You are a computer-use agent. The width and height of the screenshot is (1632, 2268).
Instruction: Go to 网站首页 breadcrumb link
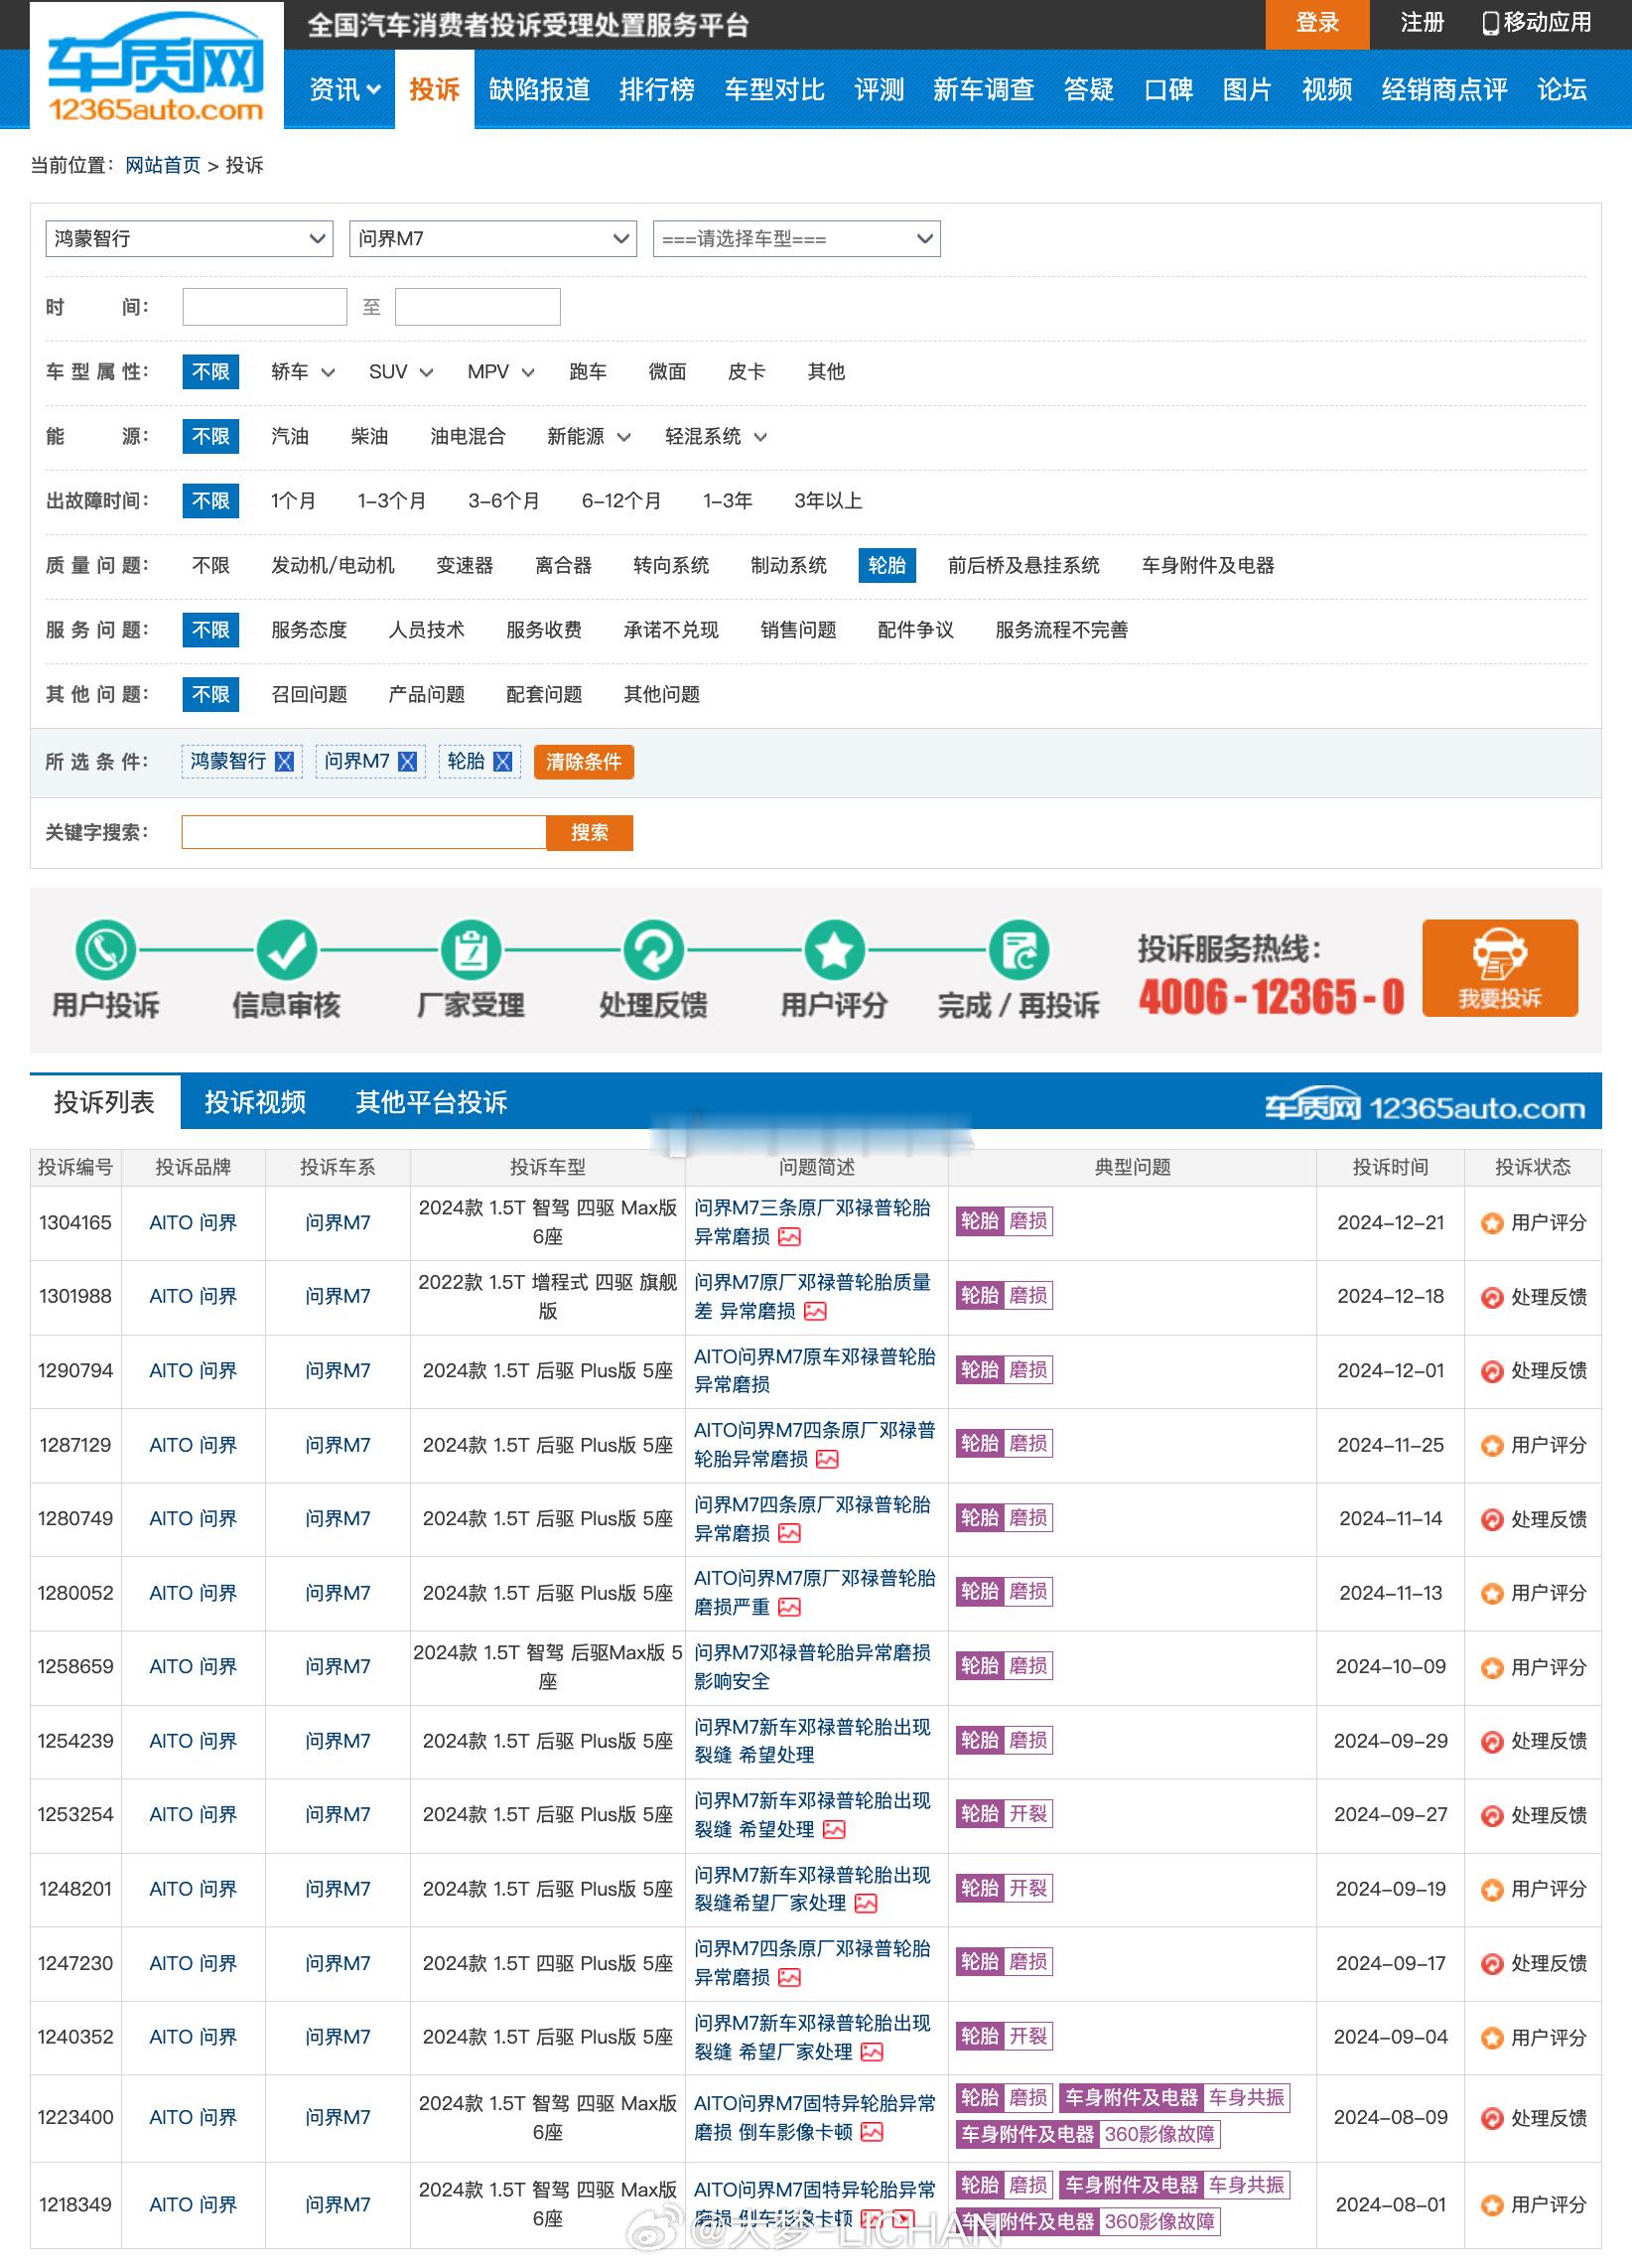point(163,165)
